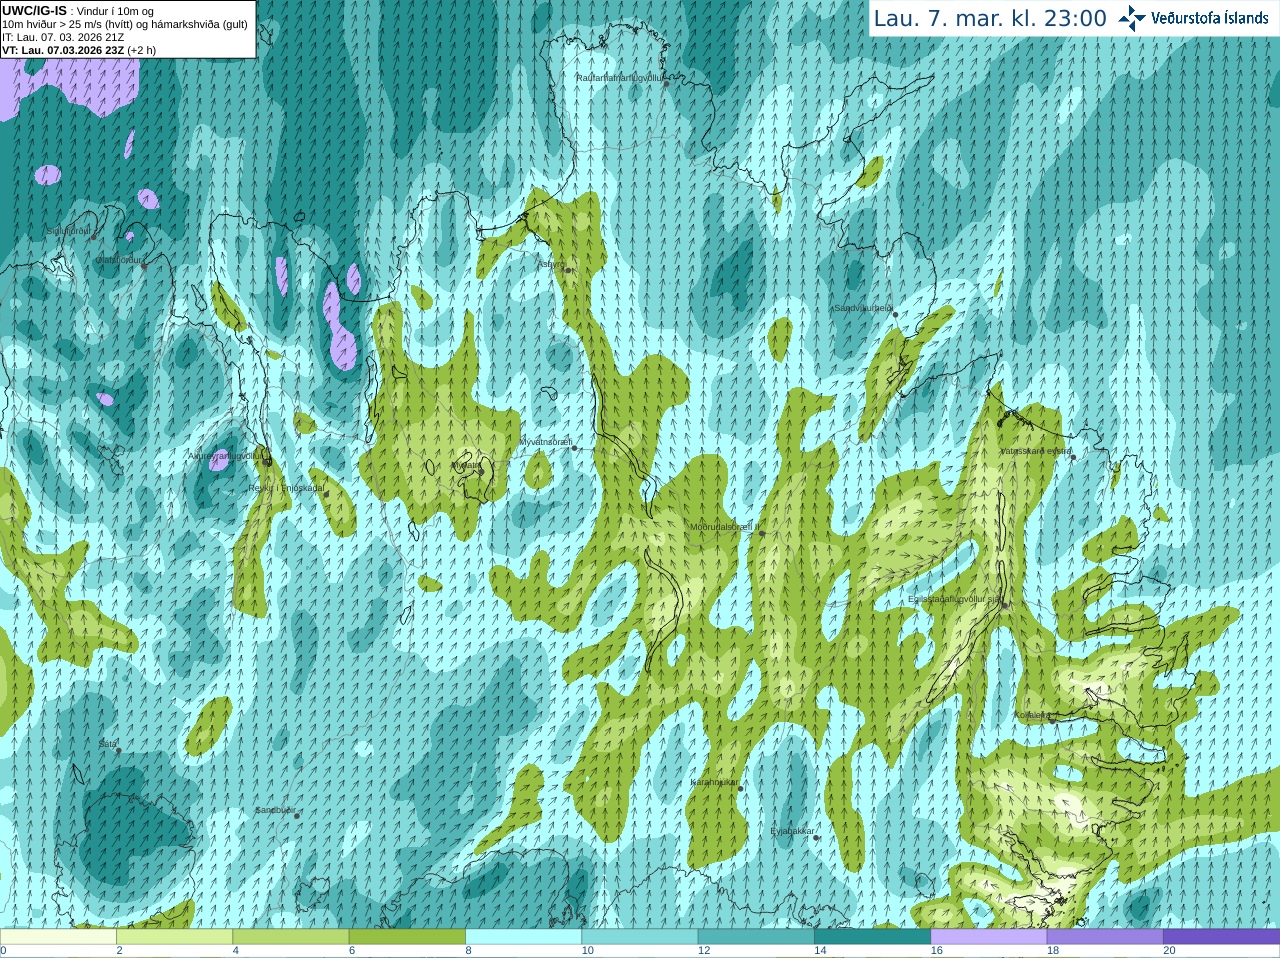Click the 4–6 m/s legend swatch
The image size is (1280, 958).
pyautogui.click(x=291, y=937)
